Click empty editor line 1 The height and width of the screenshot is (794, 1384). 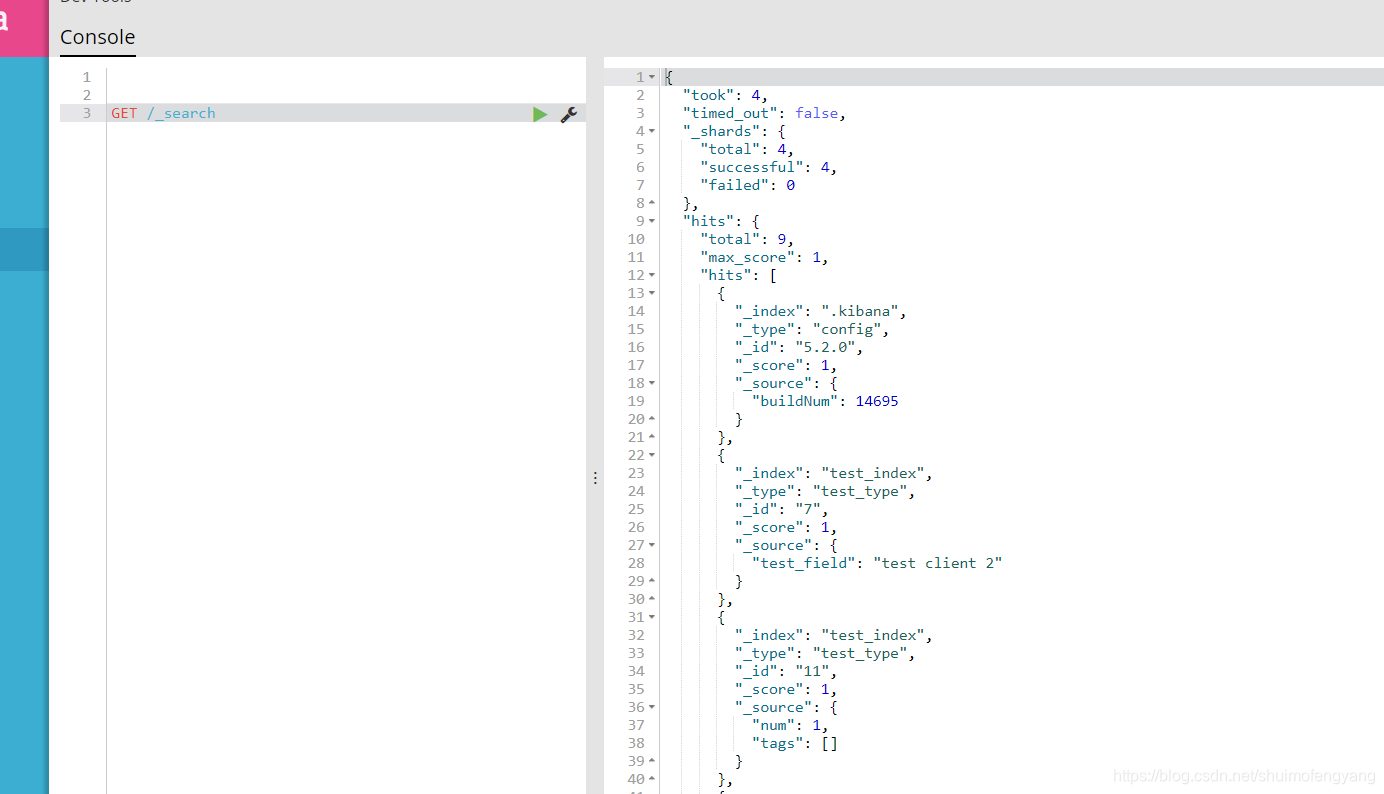(345, 77)
